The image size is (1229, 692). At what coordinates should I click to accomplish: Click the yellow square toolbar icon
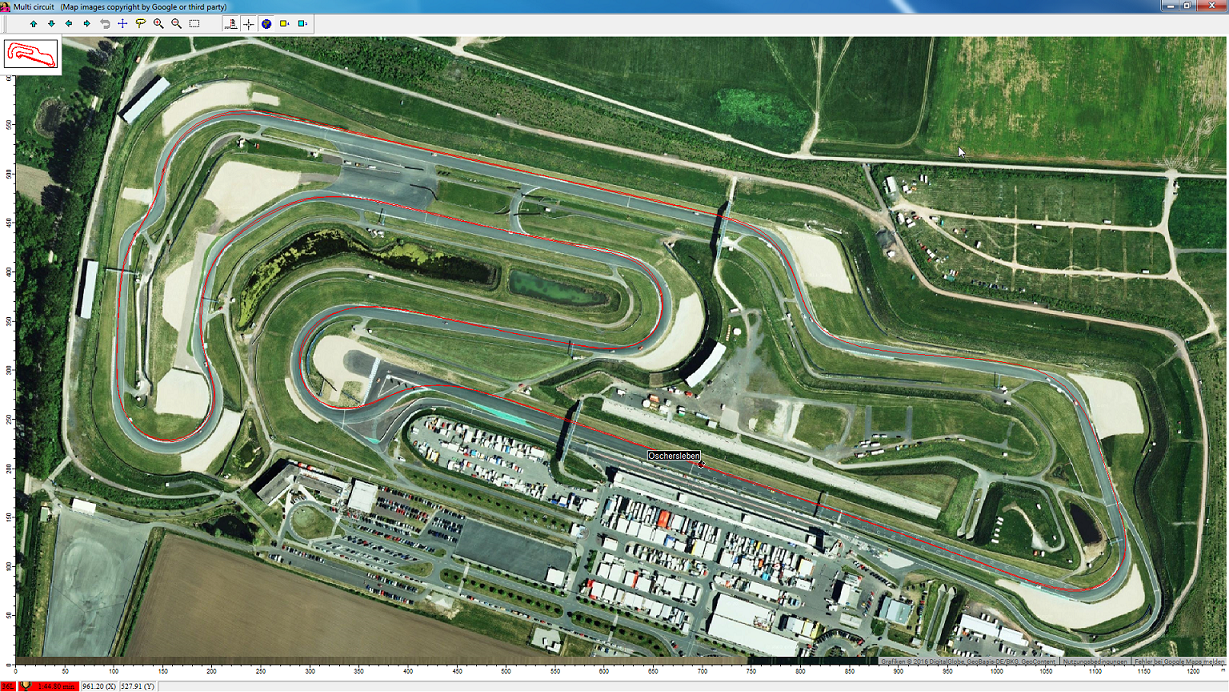(285, 23)
